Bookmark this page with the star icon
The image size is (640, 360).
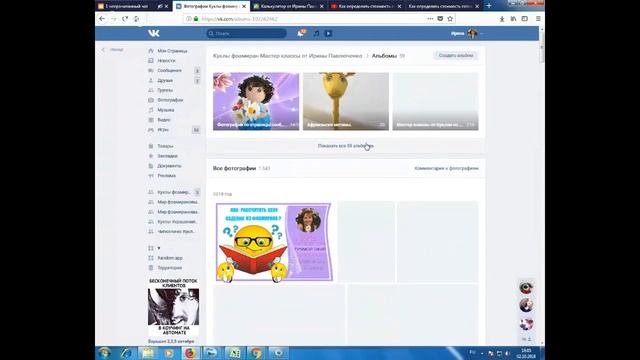(x=450, y=19)
